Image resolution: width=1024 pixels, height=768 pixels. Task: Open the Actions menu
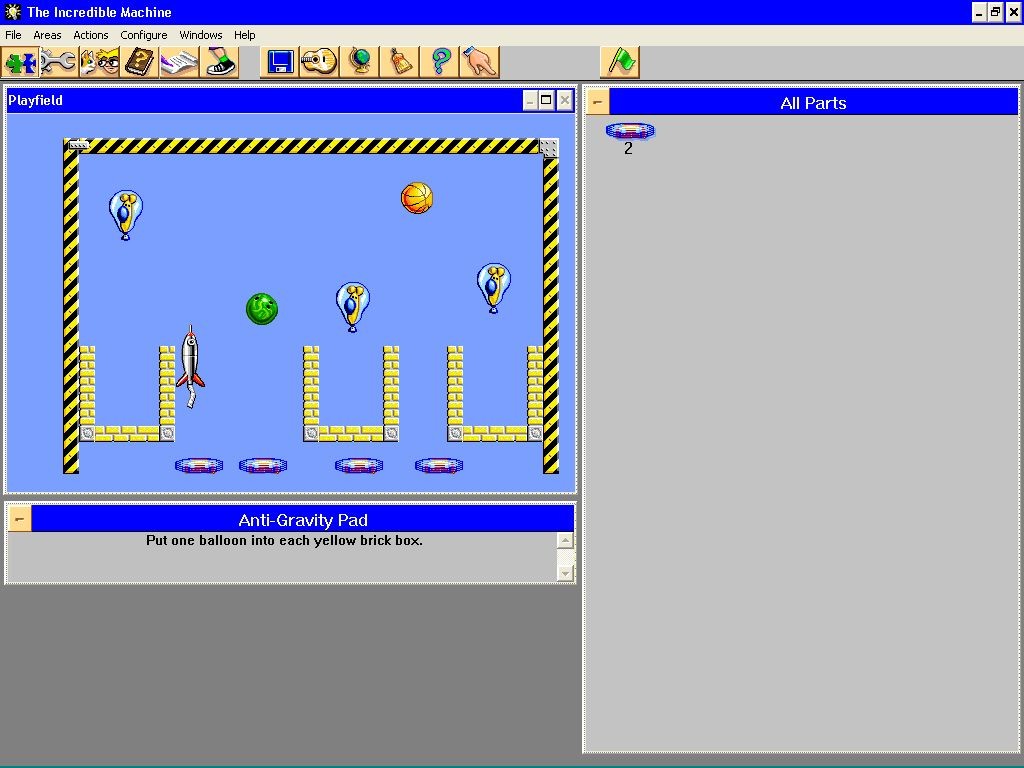tap(91, 35)
